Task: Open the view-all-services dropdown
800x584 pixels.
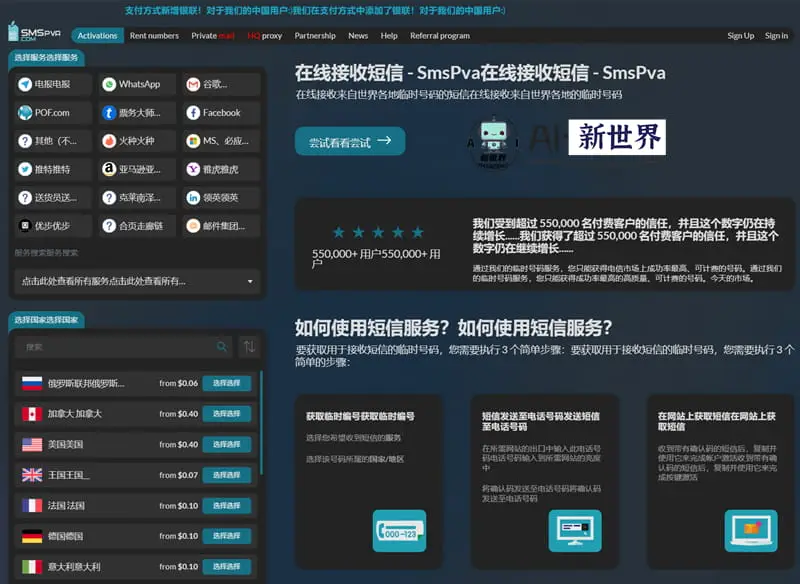Action: point(137,282)
